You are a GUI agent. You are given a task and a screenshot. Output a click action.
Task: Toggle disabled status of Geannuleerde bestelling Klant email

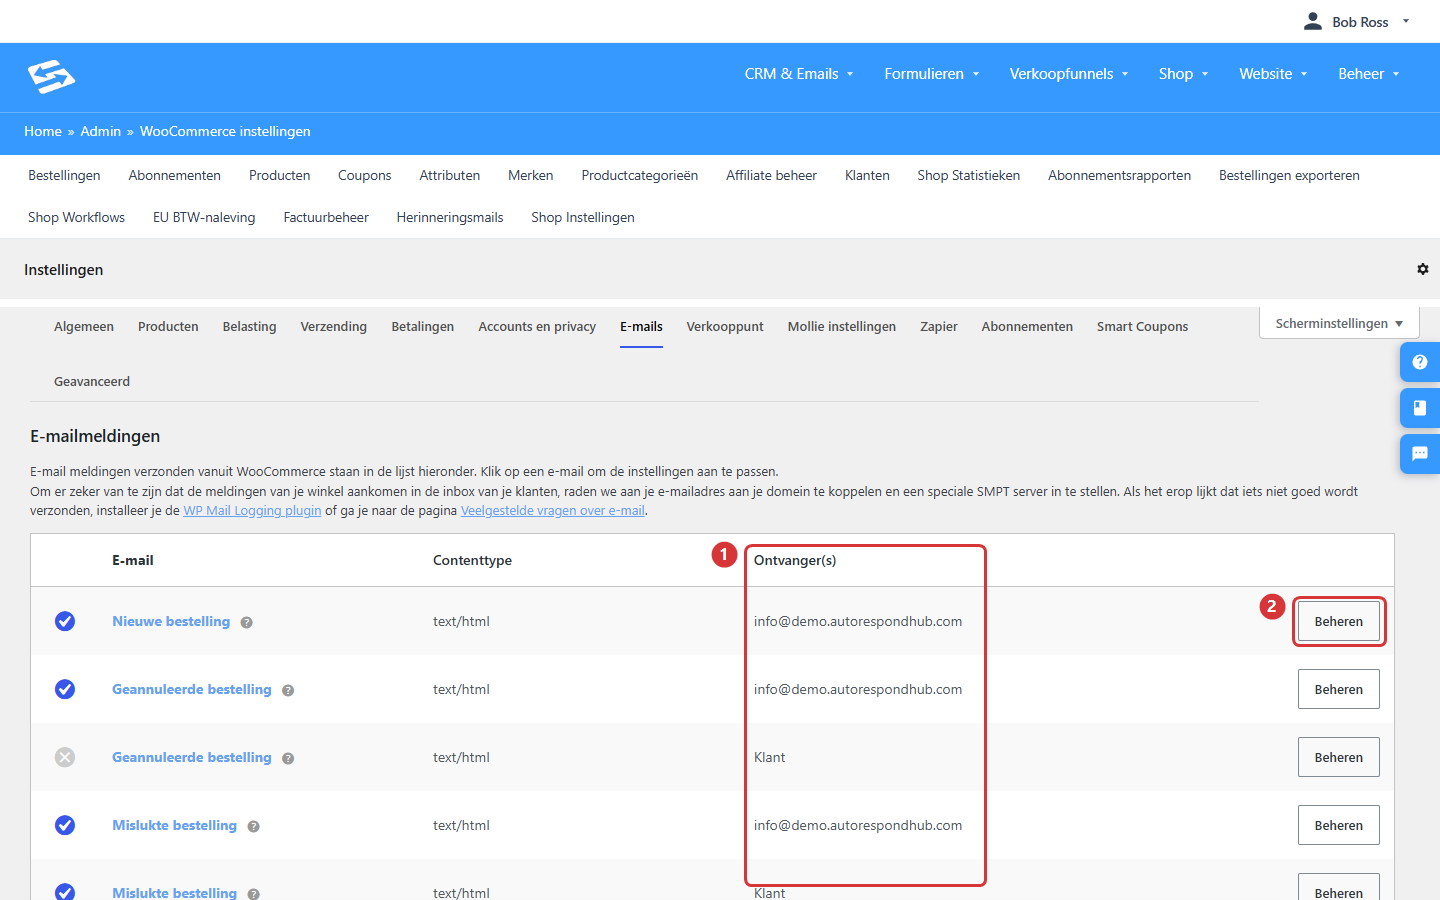[65, 757]
